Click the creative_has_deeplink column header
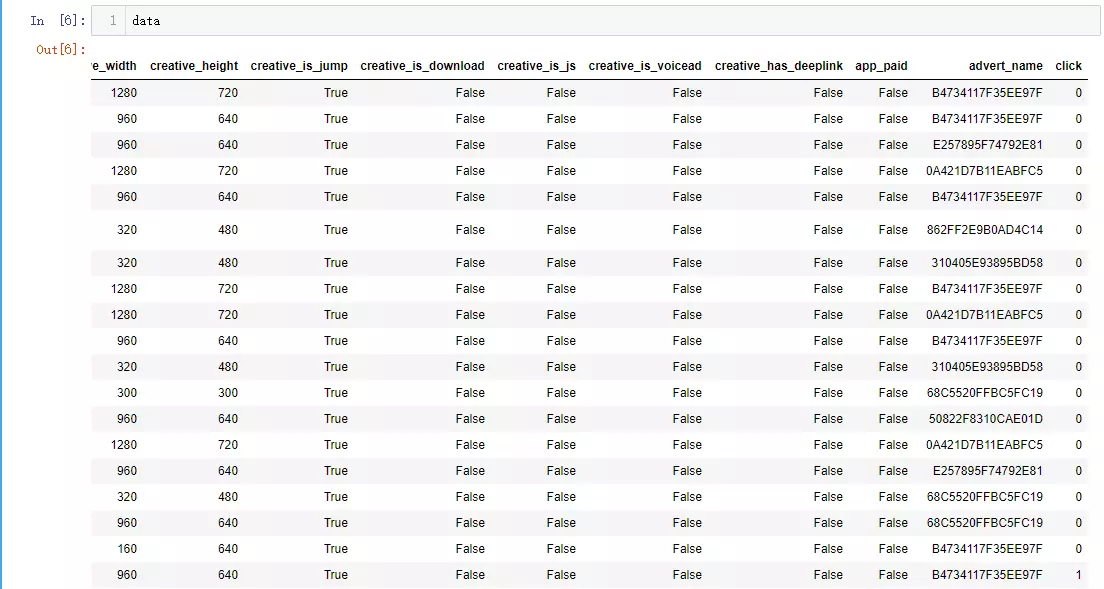Screen dimensions: 1104x589 pyautogui.click(x=779, y=65)
